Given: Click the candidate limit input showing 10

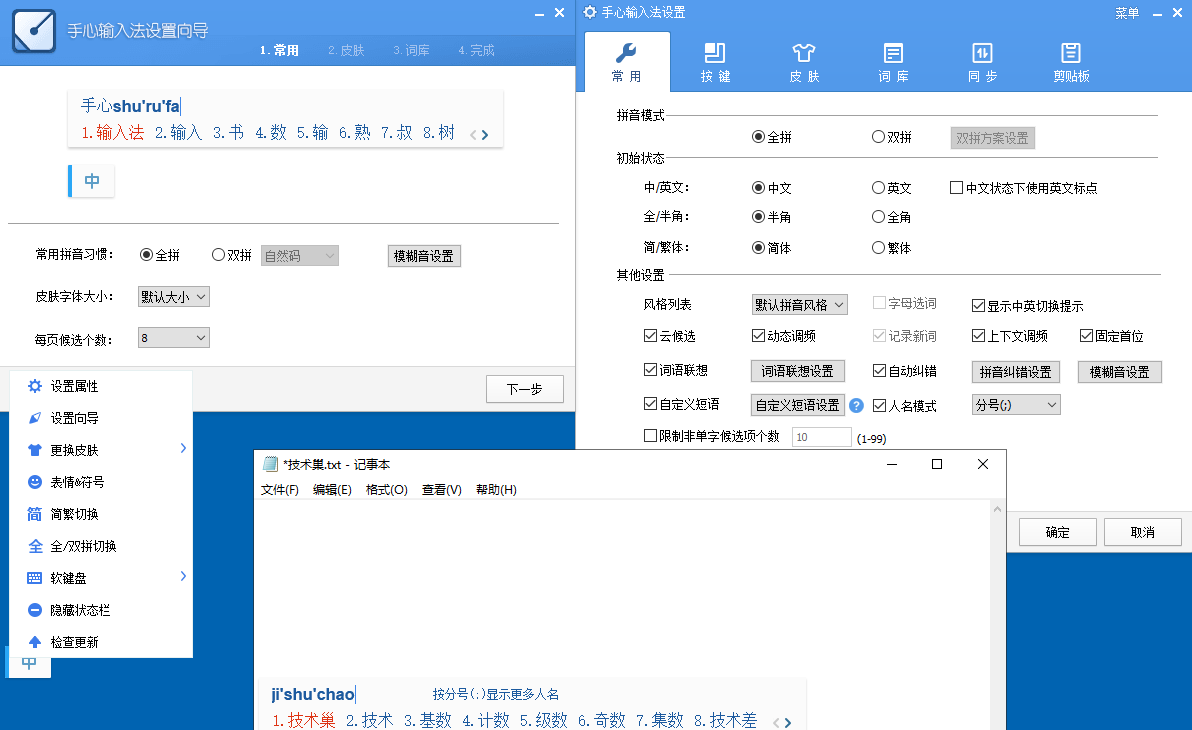Looking at the screenshot, I should click(x=821, y=437).
